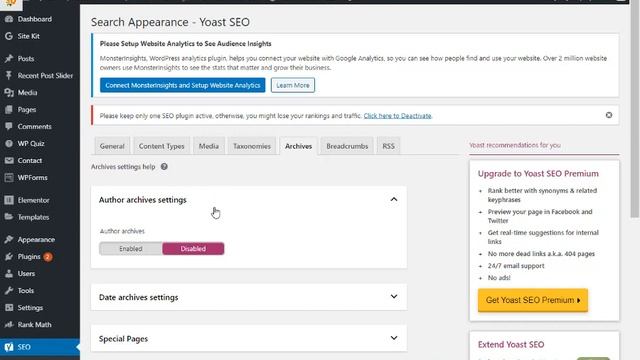Click the Site Kit G icon
Image resolution: width=640 pixels, height=360 pixels.
(x=9, y=36)
